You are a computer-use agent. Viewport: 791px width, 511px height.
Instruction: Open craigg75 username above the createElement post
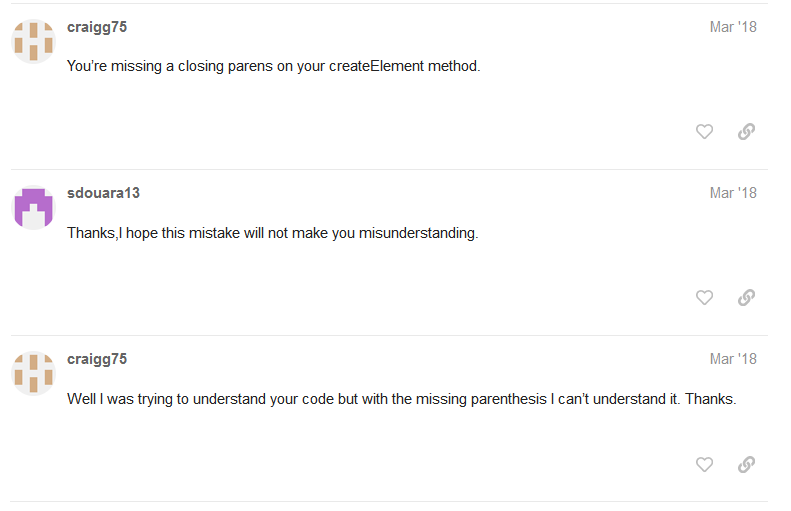point(97,27)
